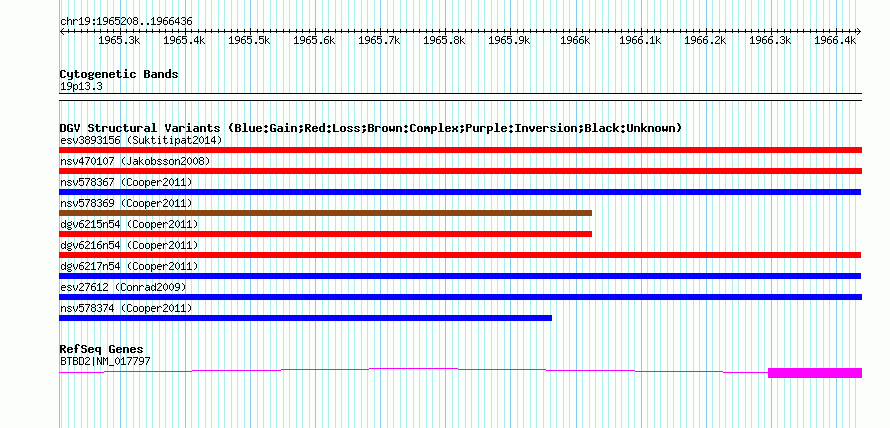The image size is (890, 428).
Task: Click the 1966k ruler tick label
Action: tap(576, 41)
